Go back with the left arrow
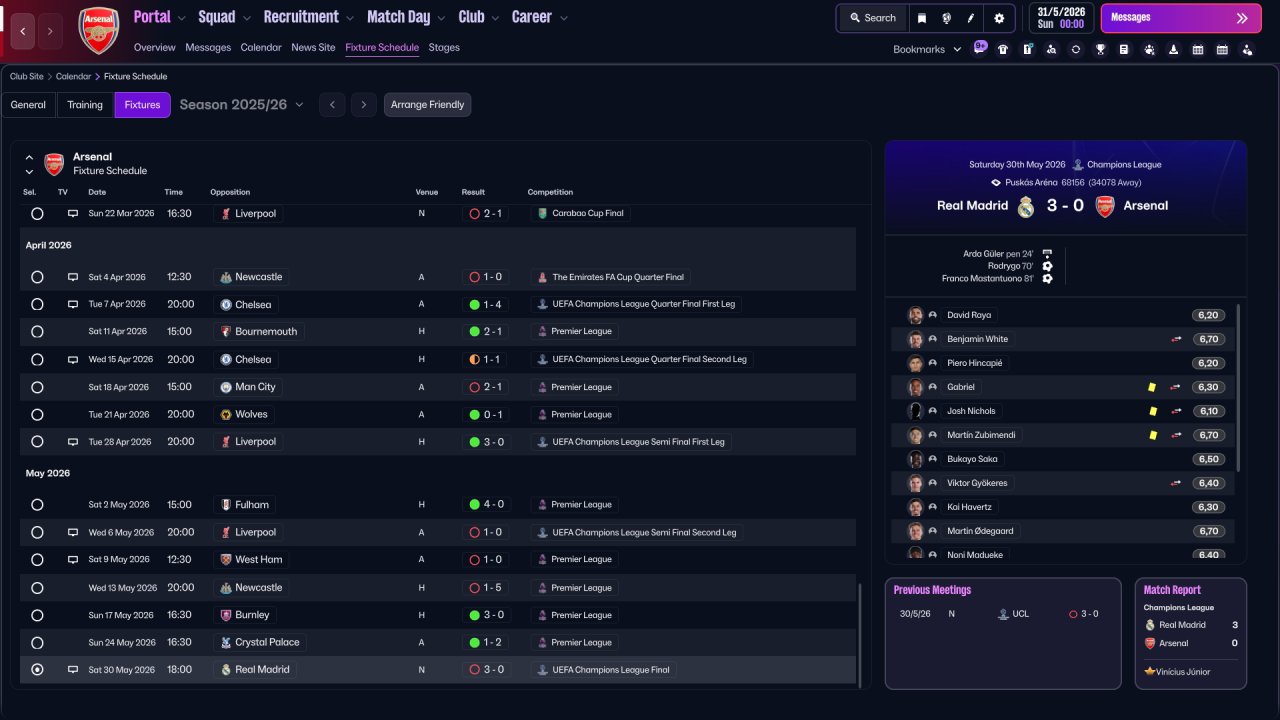The image size is (1280, 720). 24,31
